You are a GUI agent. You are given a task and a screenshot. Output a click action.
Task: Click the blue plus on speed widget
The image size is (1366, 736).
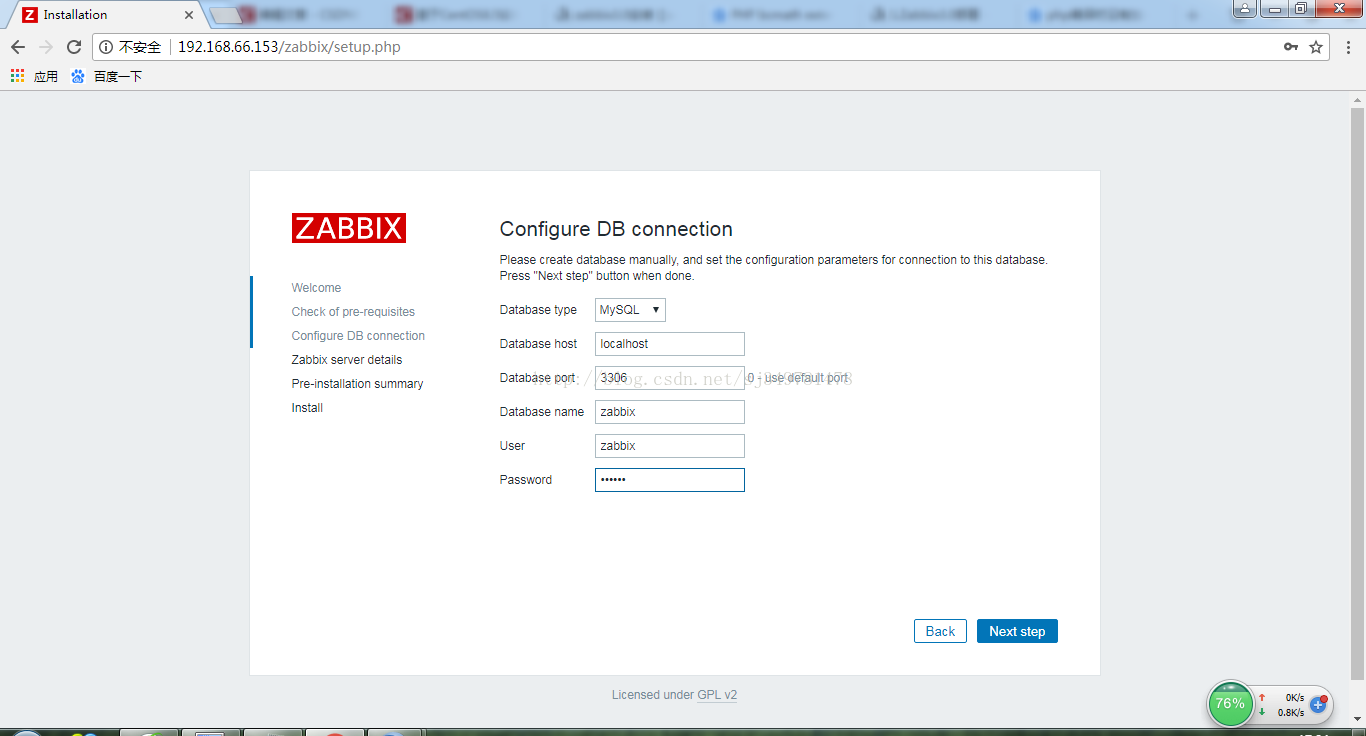pyautogui.click(x=1318, y=705)
